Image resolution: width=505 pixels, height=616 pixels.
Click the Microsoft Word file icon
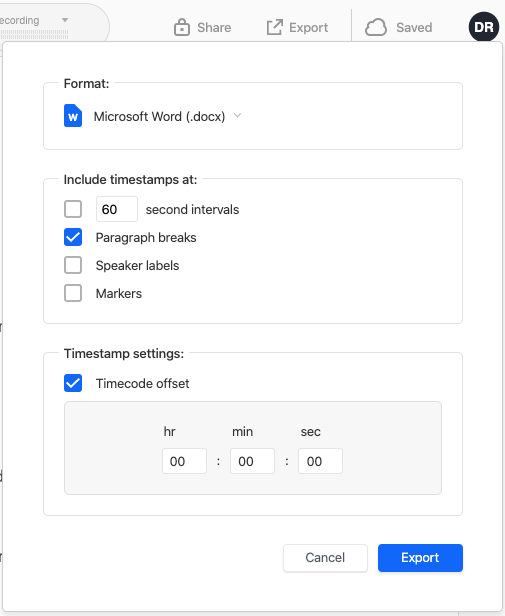[73, 116]
